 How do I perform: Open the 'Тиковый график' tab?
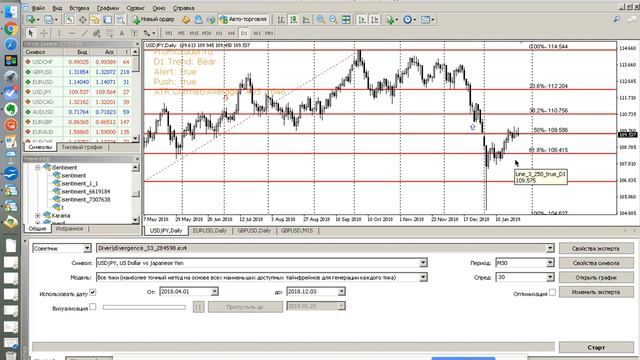(82, 147)
